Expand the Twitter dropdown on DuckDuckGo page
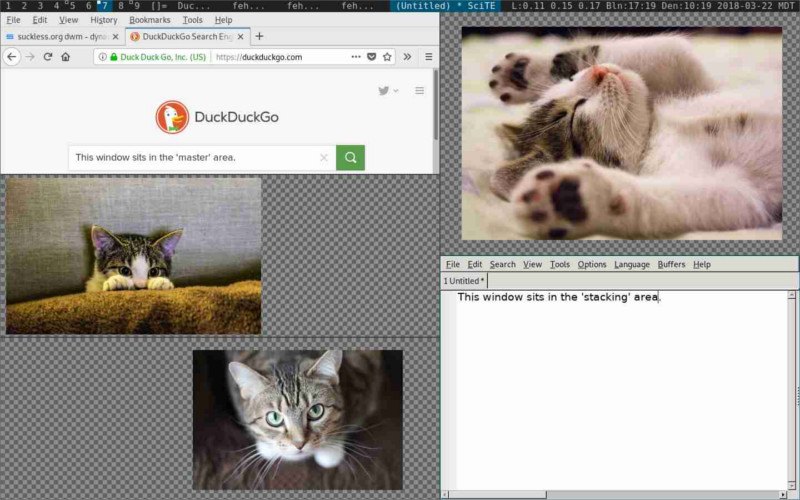 pyautogui.click(x=388, y=91)
